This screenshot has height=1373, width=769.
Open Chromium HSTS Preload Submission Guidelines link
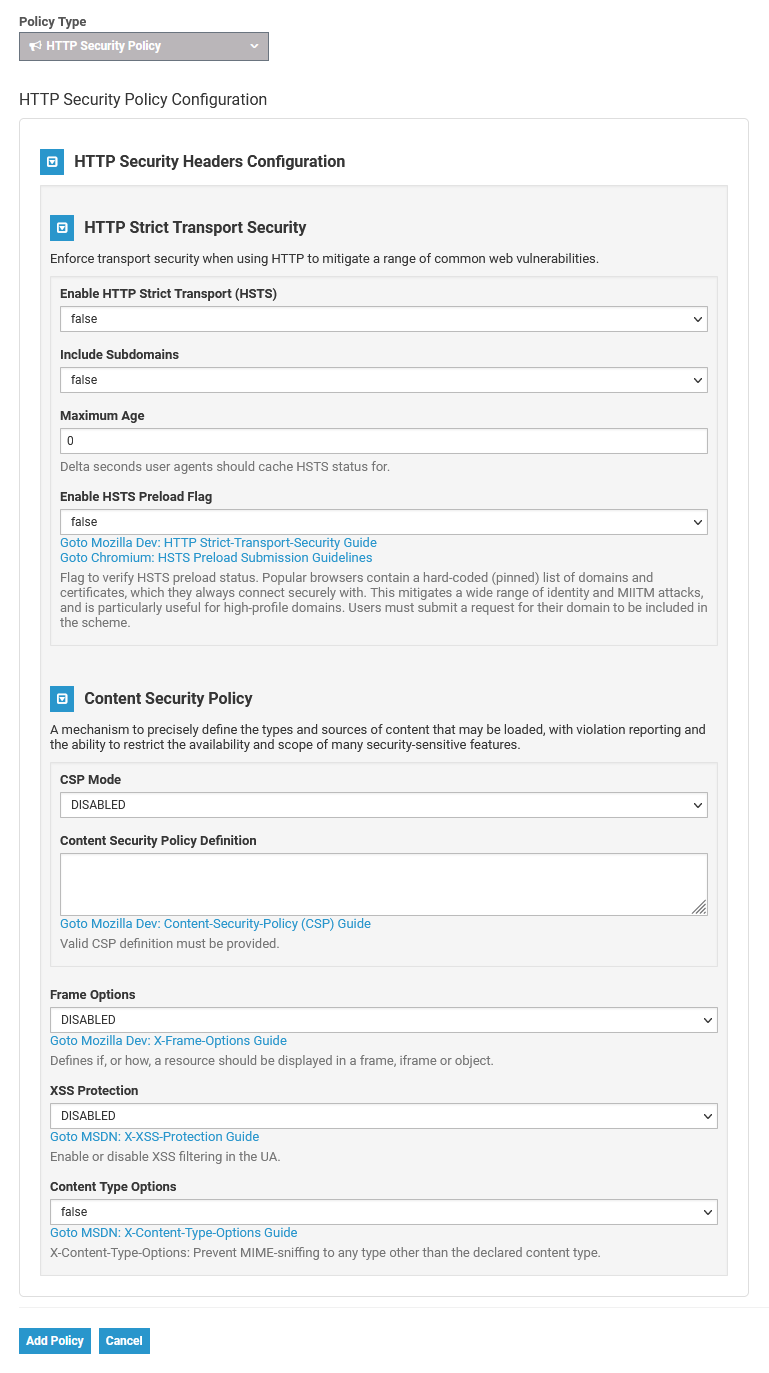216,558
